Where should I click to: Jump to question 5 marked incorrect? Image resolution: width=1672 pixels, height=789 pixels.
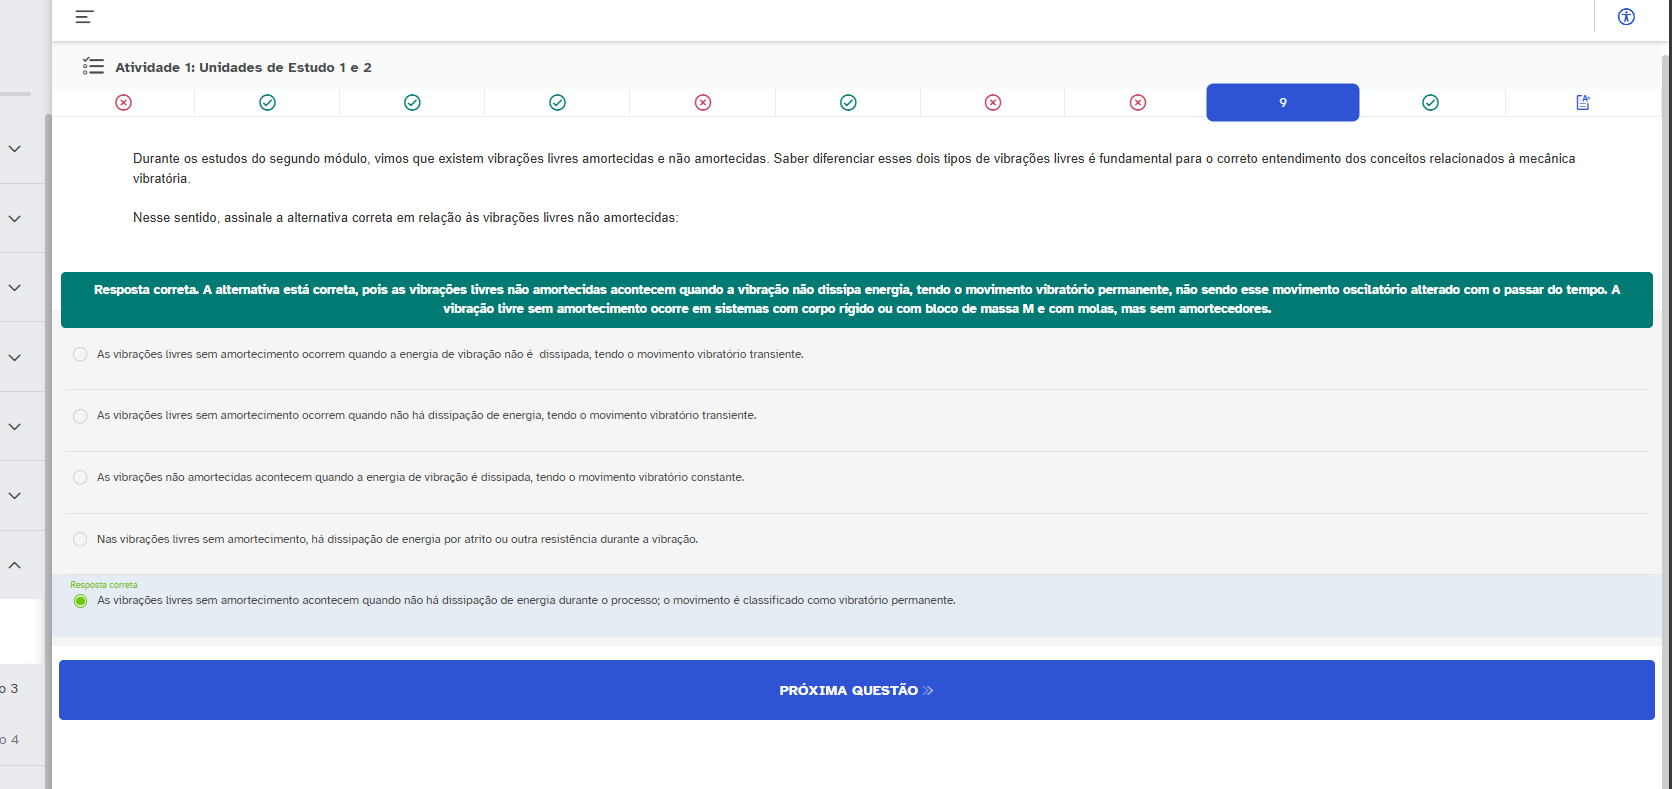pyautogui.click(x=703, y=103)
